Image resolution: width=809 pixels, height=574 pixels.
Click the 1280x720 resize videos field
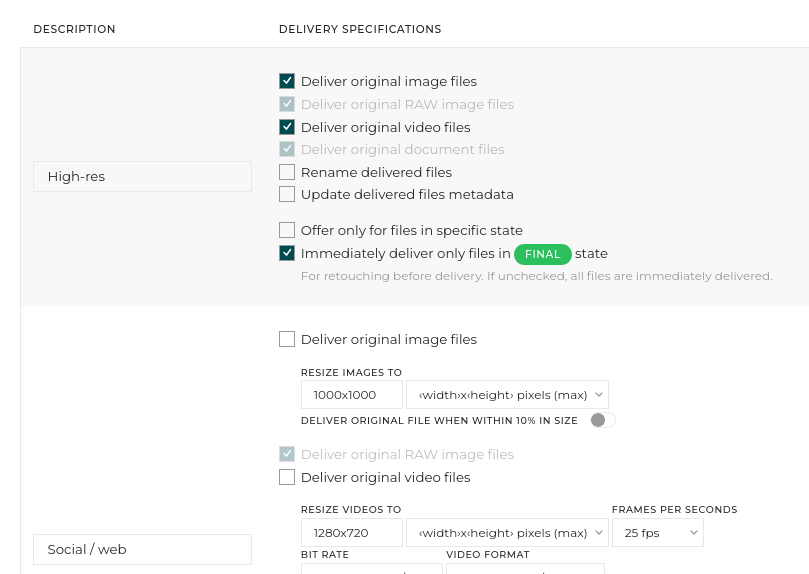[352, 533]
